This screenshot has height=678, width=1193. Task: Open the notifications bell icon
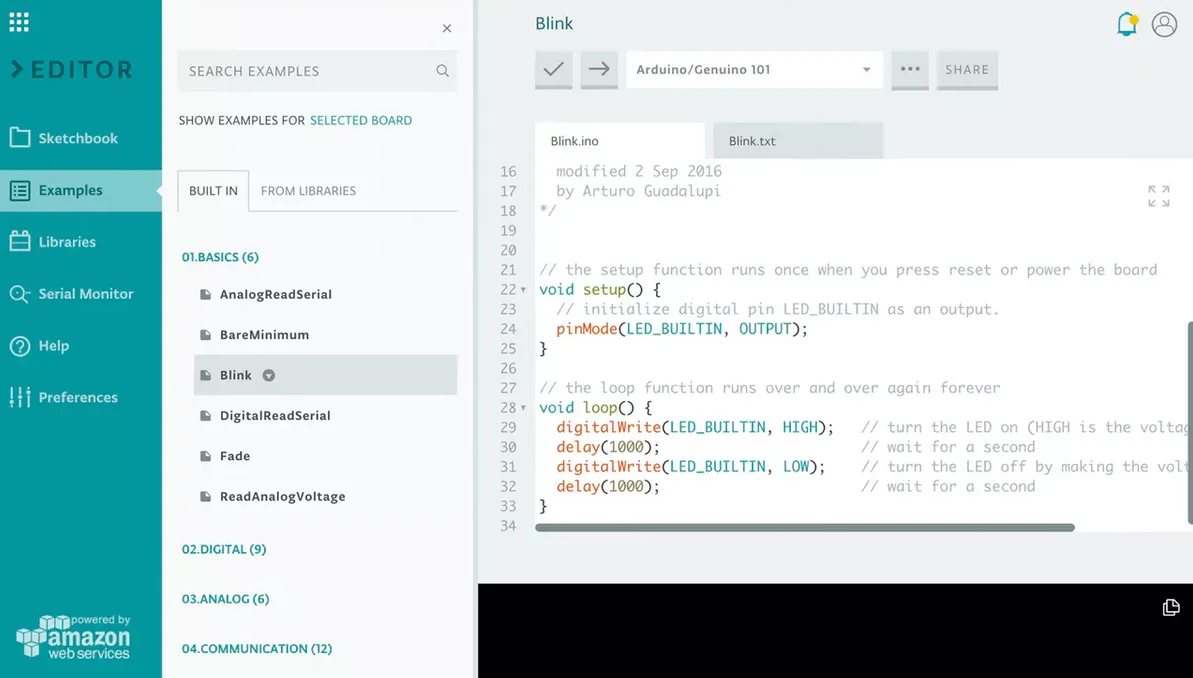(1127, 24)
